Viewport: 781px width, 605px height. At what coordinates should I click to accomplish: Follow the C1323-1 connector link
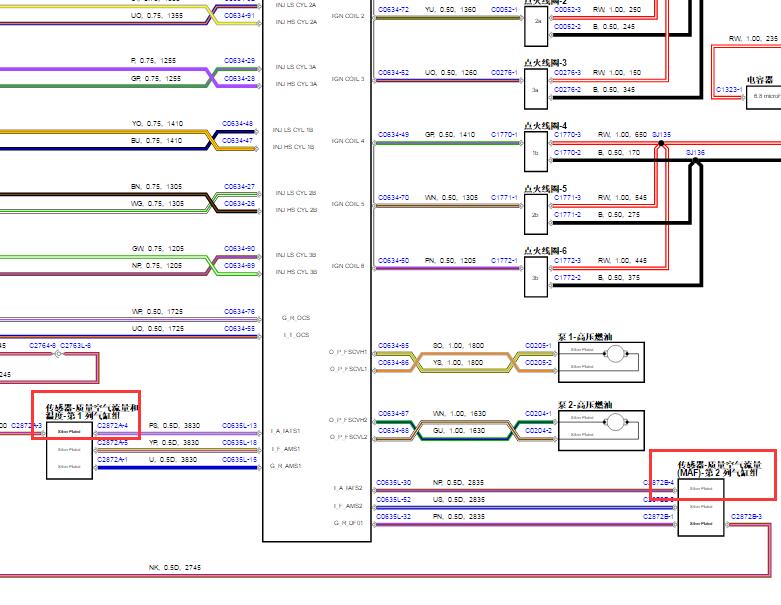pyautogui.click(x=729, y=90)
